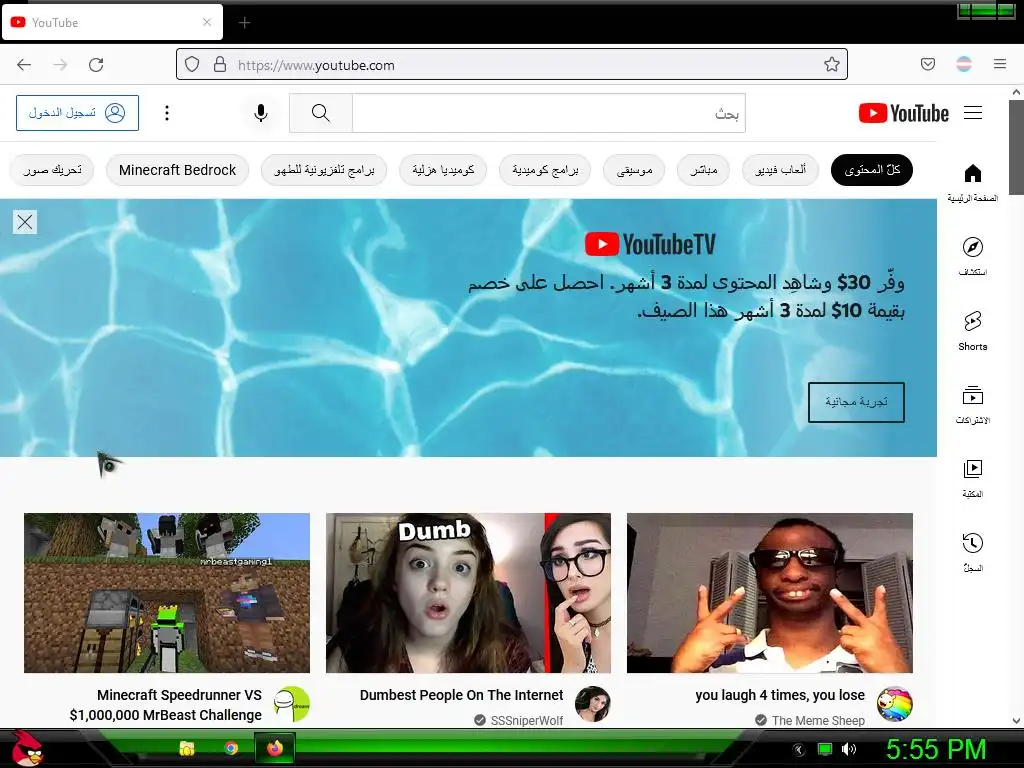Open YouTube settings three-dot menu
1024x768 pixels.
(167, 113)
